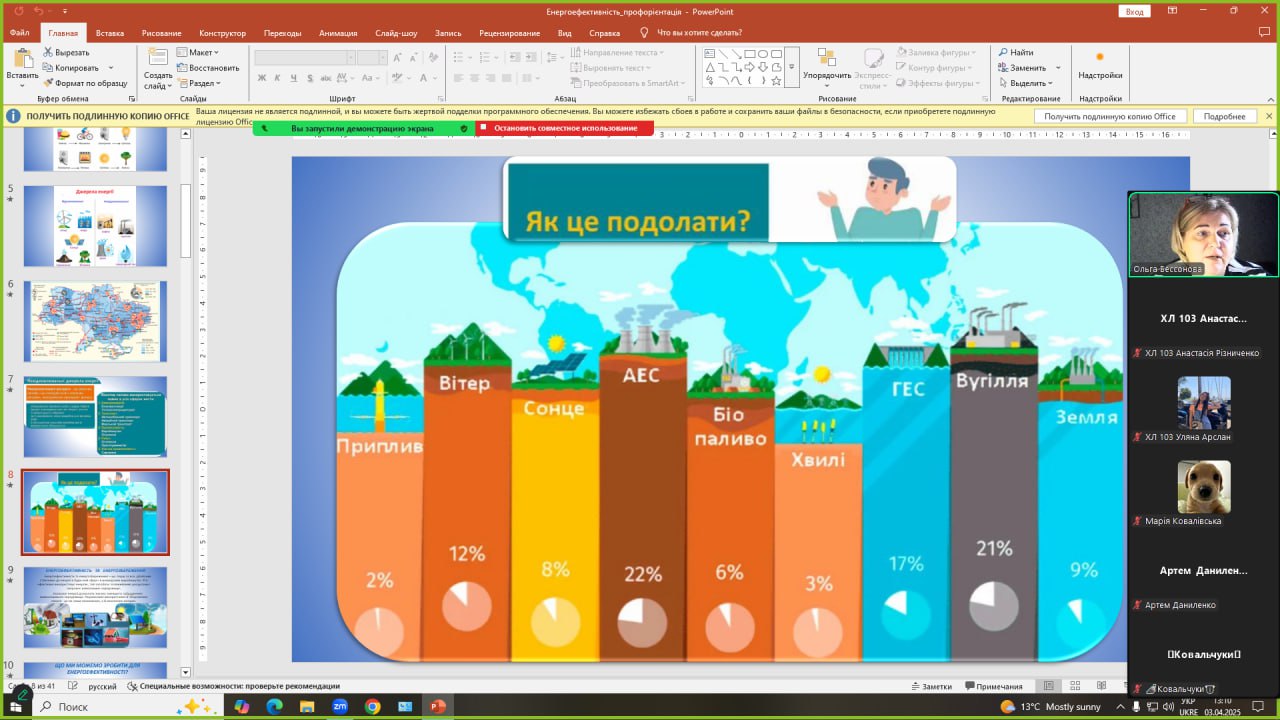Screen dimensions: 1280x720
Task: Open Zoom app in taskbar
Action: [x=340, y=706]
